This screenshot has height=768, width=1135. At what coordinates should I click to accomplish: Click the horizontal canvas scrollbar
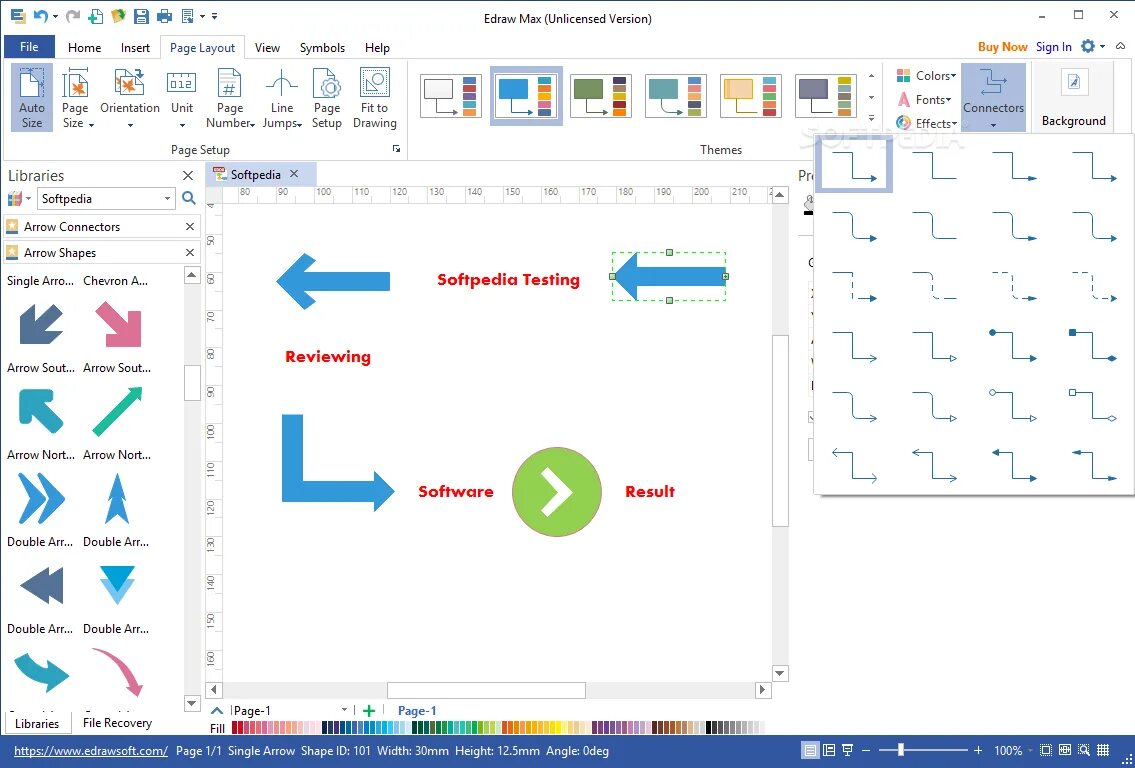click(486, 690)
